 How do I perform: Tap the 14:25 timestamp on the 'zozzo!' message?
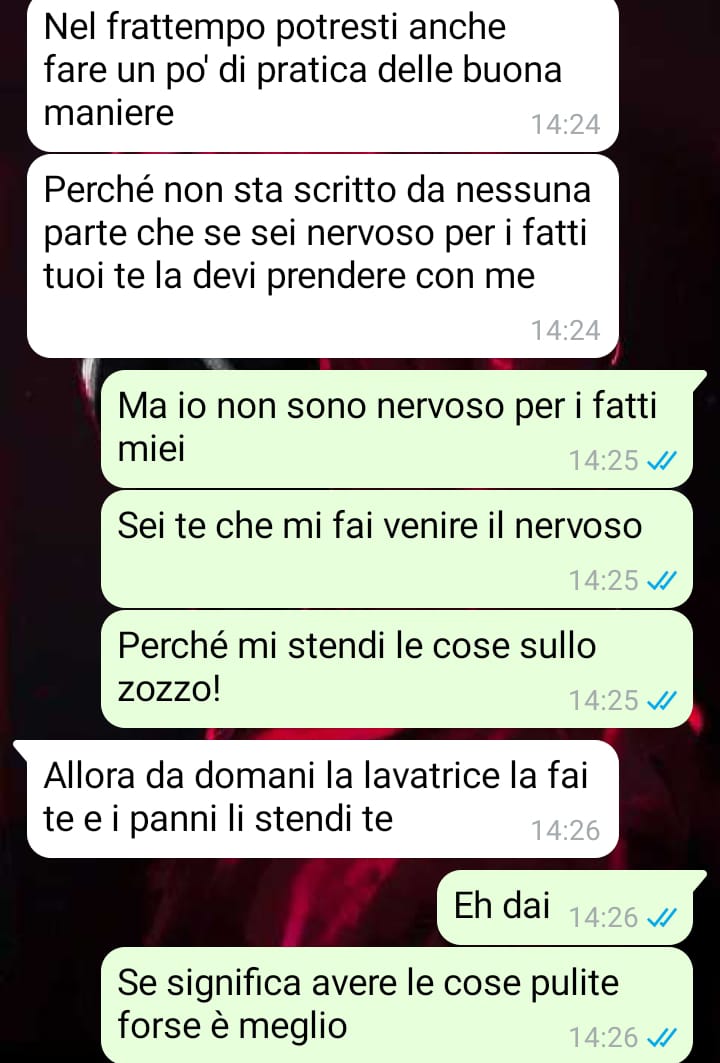603,700
